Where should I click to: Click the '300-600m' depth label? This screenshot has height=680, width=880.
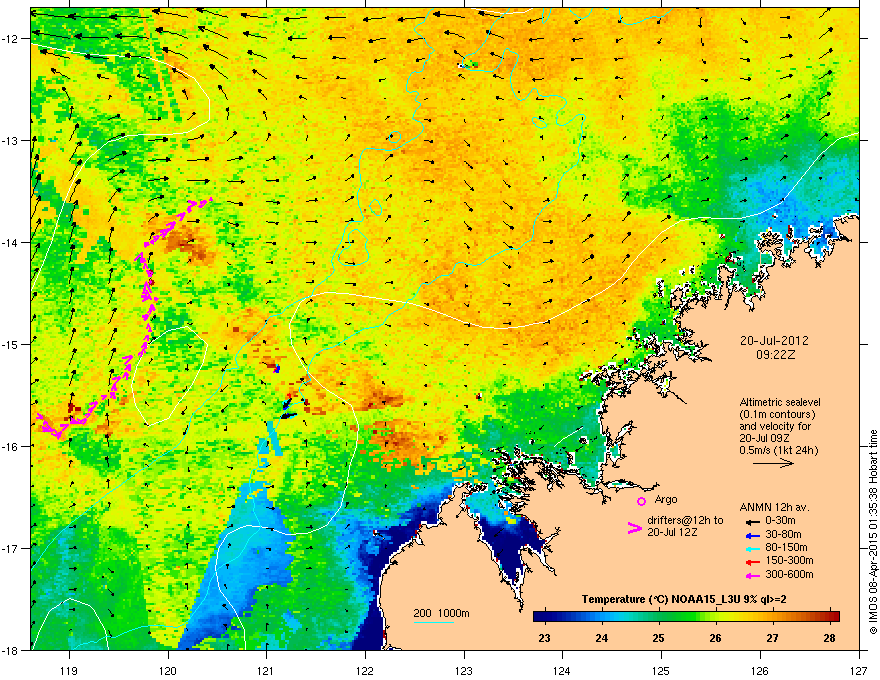pos(789,574)
